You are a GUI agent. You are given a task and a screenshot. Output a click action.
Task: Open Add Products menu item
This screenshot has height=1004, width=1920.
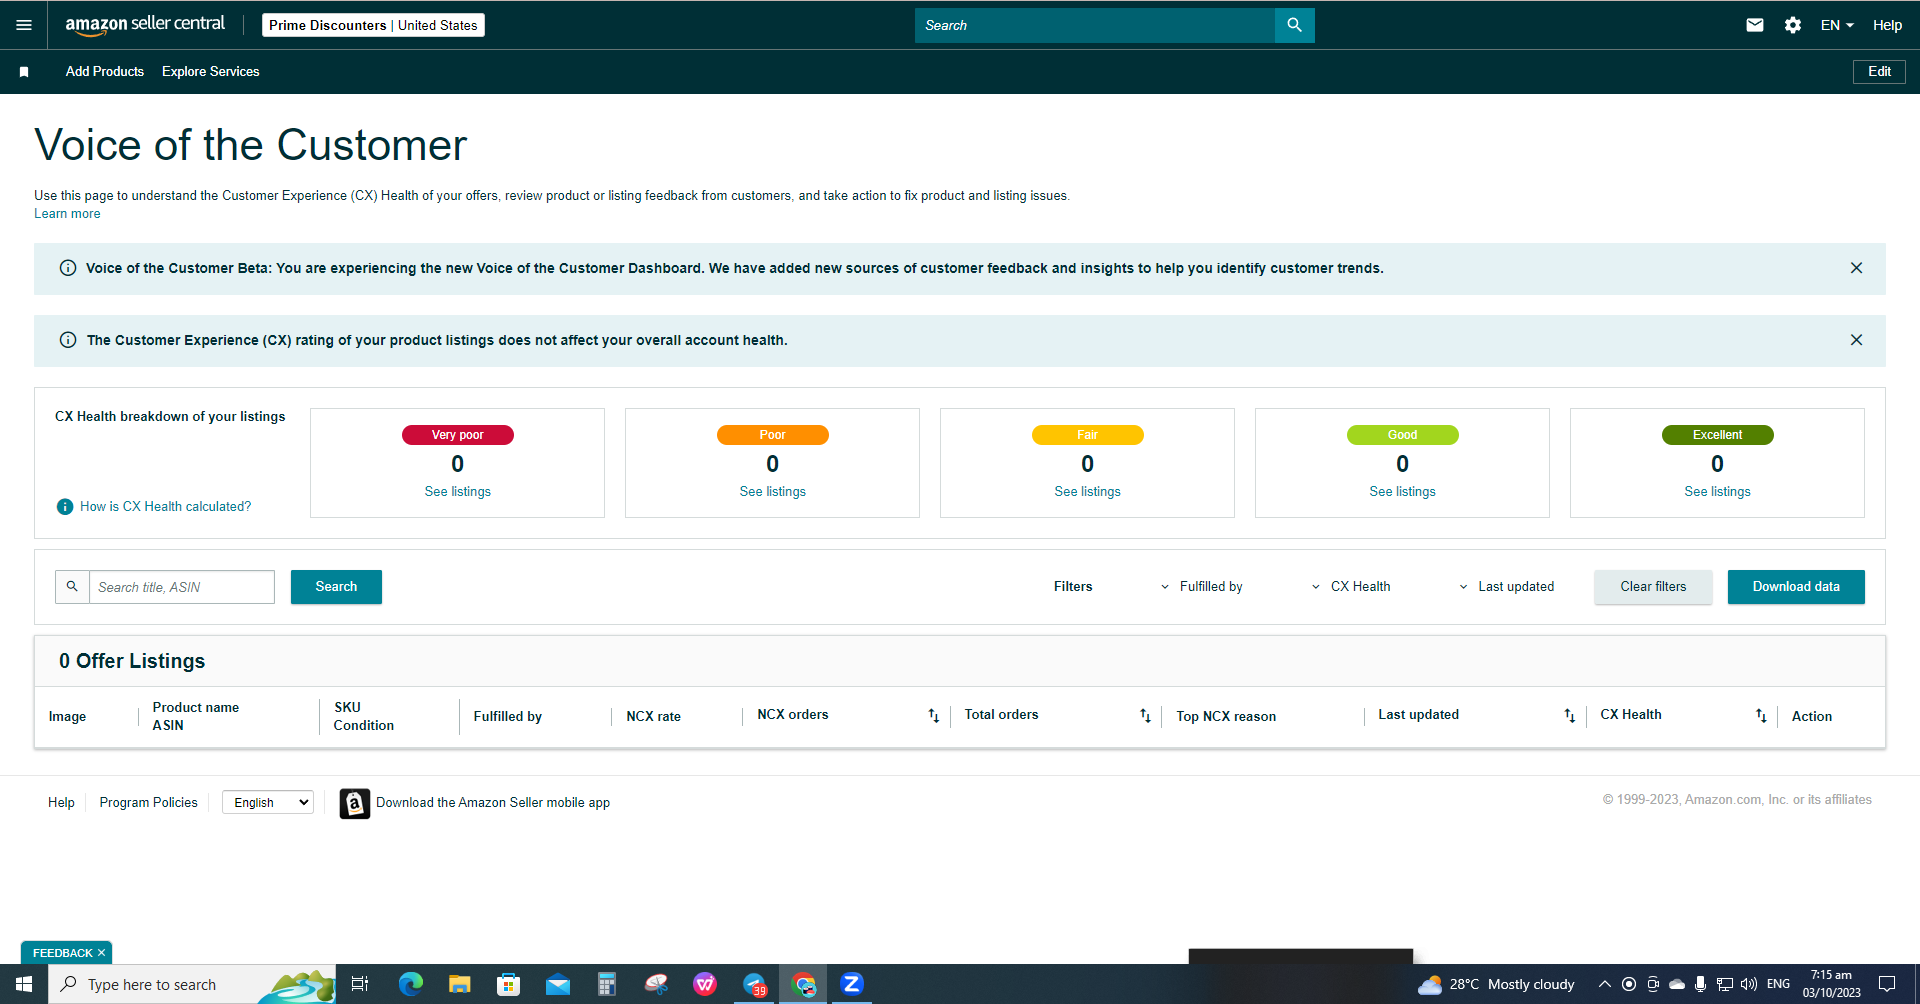(105, 72)
